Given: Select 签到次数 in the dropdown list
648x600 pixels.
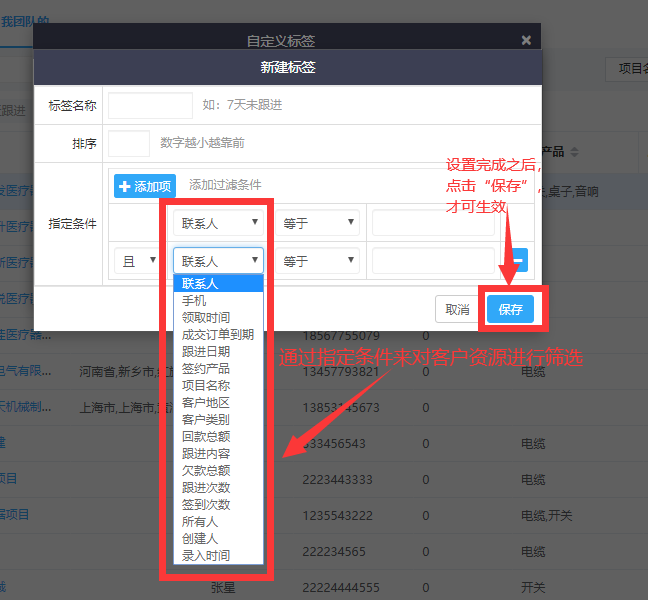Looking at the screenshot, I should (x=218, y=505).
